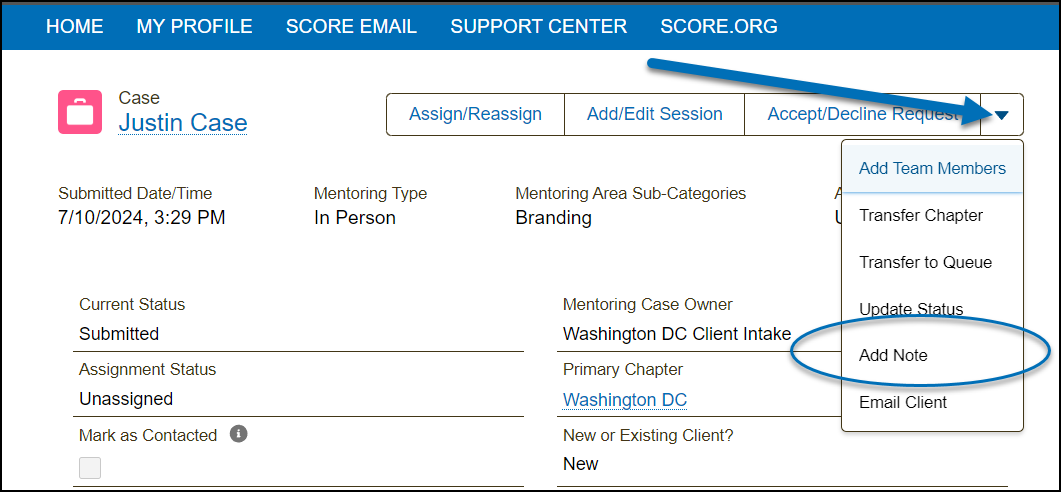This screenshot has width=1061, height=492.
Task: Choose Transfer Chapter menu option
Action: tap(921, 215)
